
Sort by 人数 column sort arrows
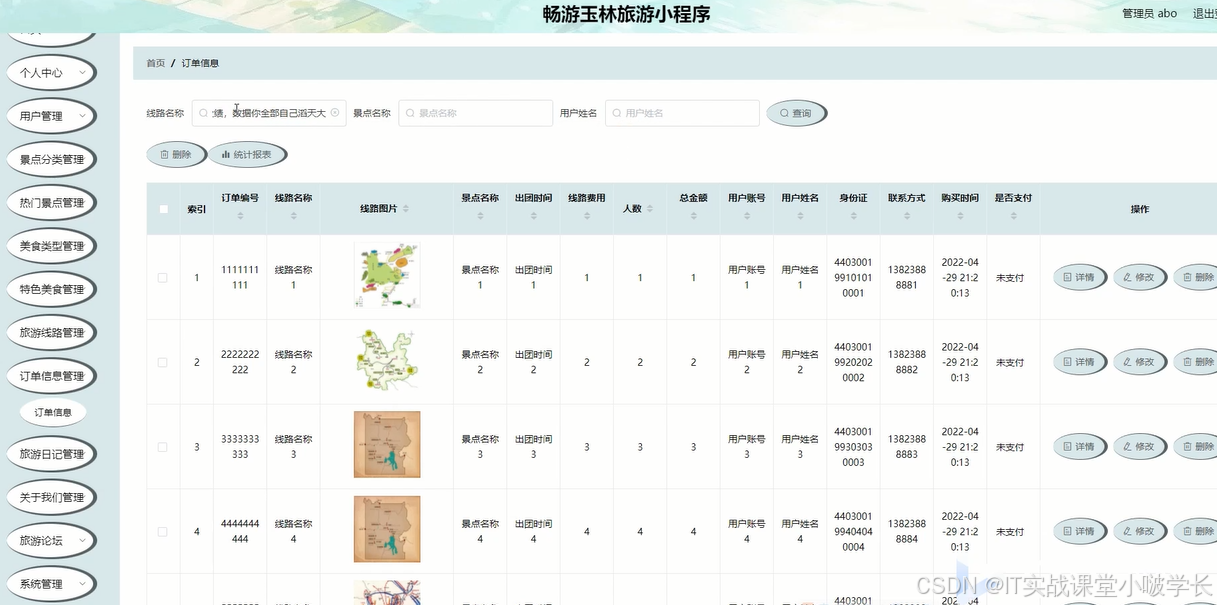coord(650,209)
